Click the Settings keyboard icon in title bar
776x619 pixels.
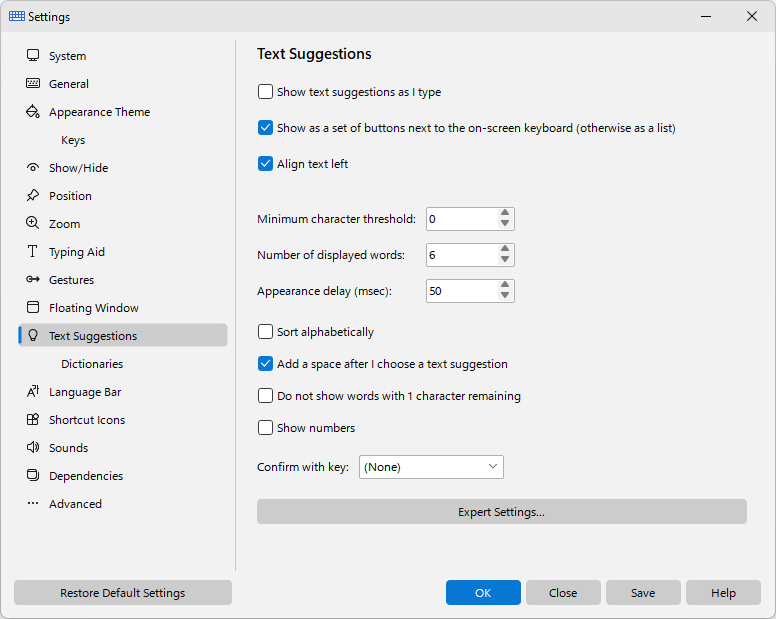[x=17, y=16]
